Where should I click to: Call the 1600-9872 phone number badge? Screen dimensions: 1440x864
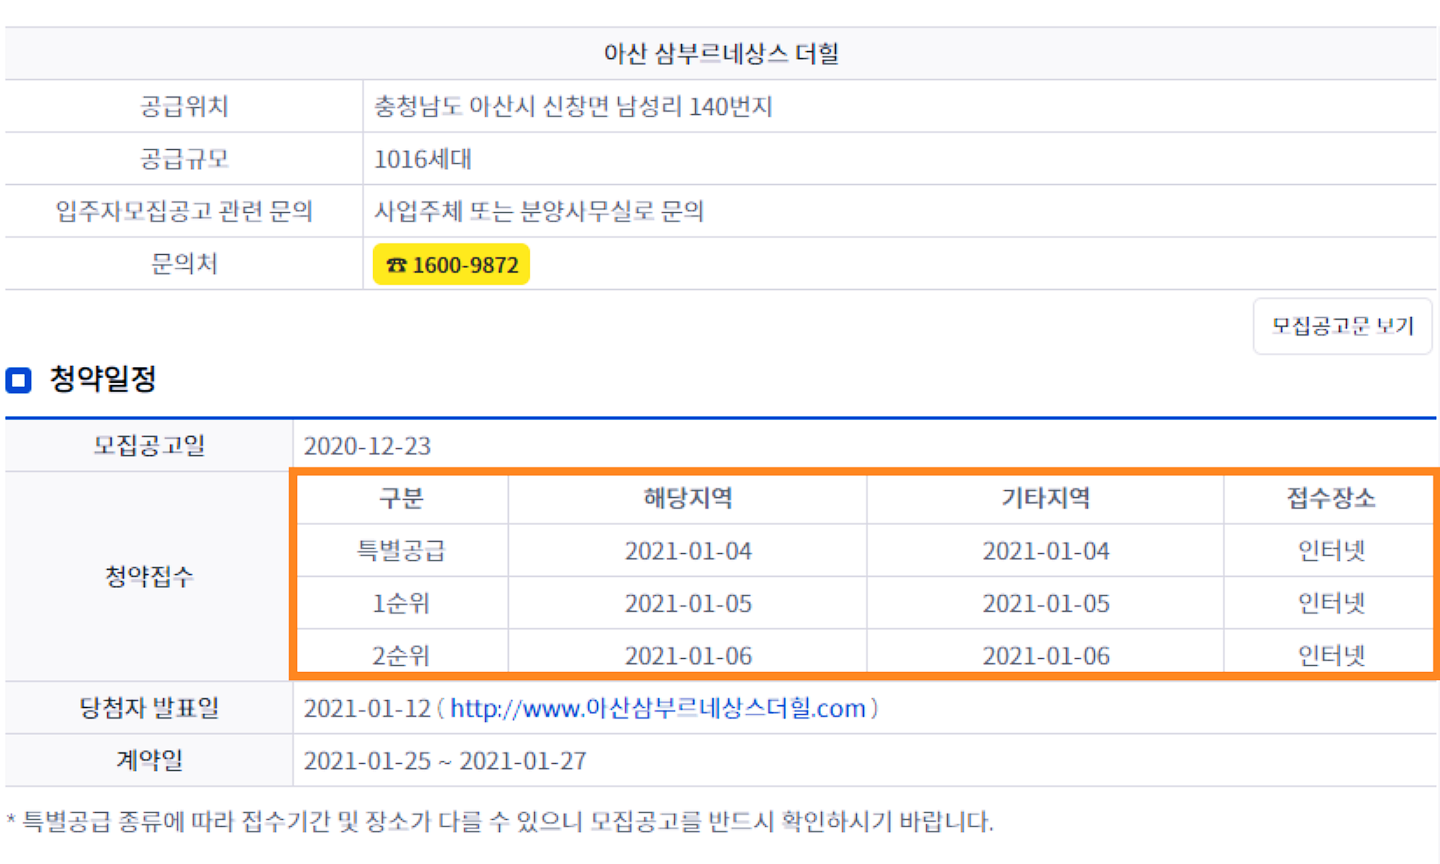[451, 265]
